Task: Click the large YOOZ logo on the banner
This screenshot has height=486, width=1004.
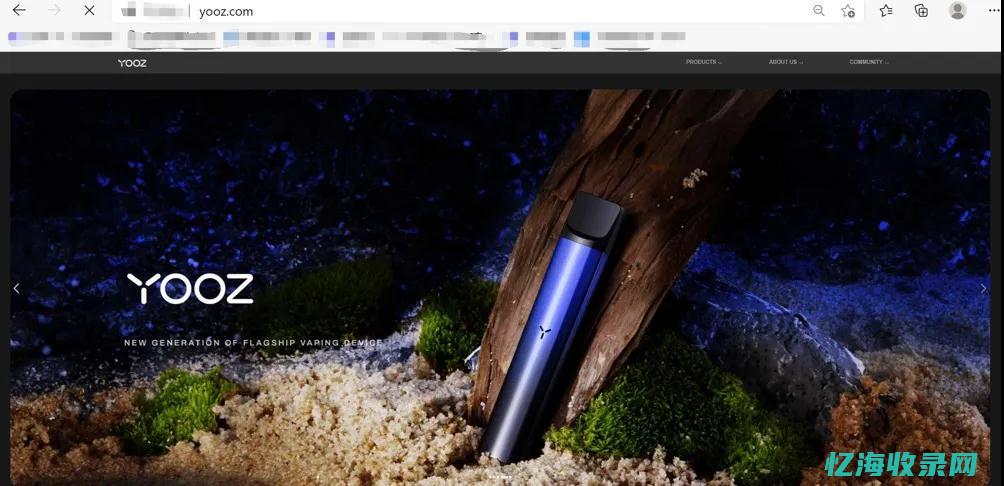Action: [x=190, y=289]
